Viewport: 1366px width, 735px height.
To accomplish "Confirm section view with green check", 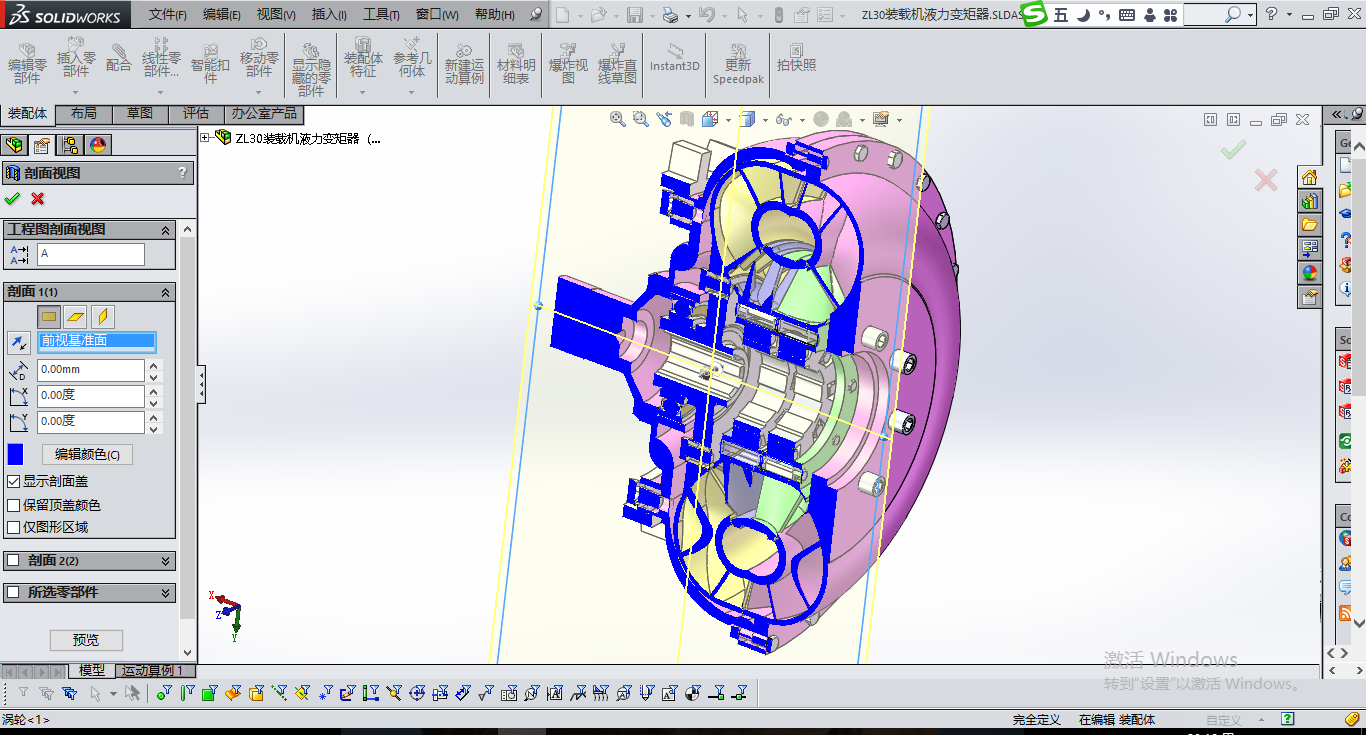I will 13,198.
